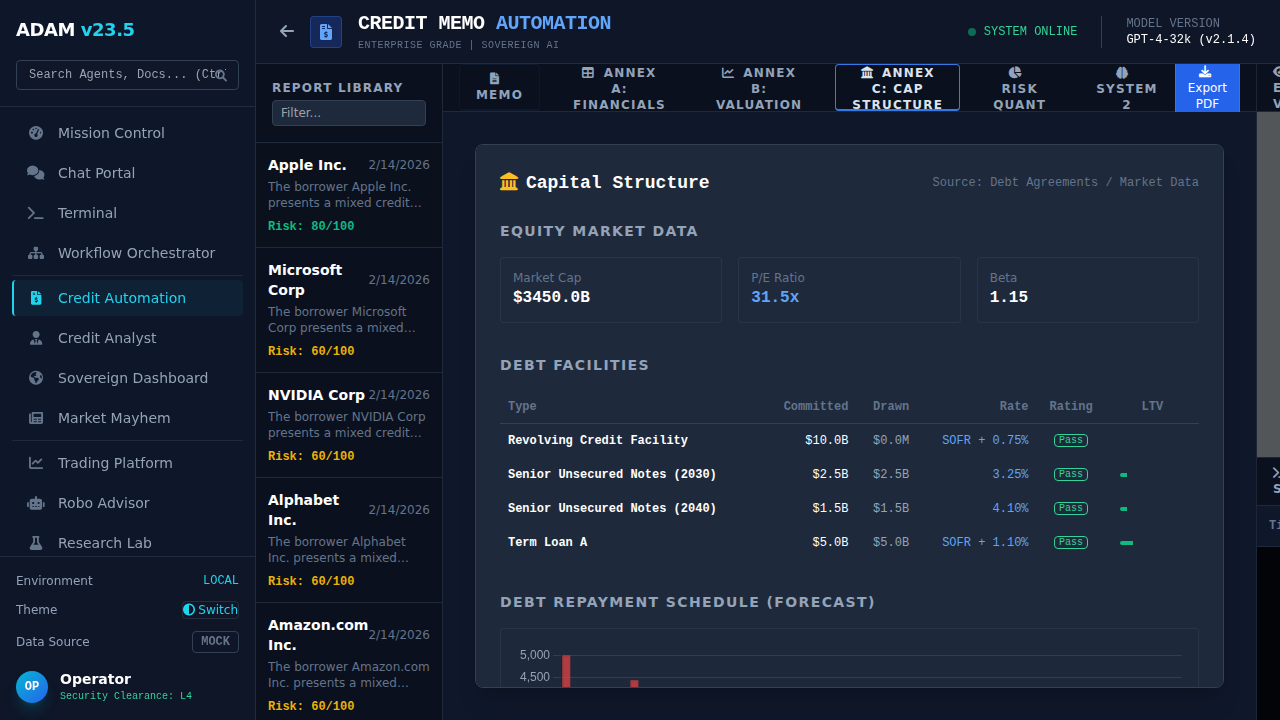Click the Term Loan A LTV bar
The width and height of the screenshot is (1280, 720).
coord(1126,543)
